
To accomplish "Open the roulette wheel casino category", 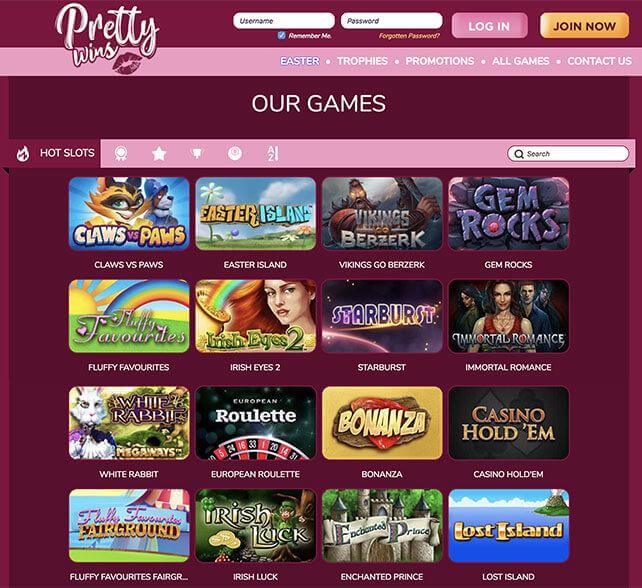I will click(x=235, y=154).
